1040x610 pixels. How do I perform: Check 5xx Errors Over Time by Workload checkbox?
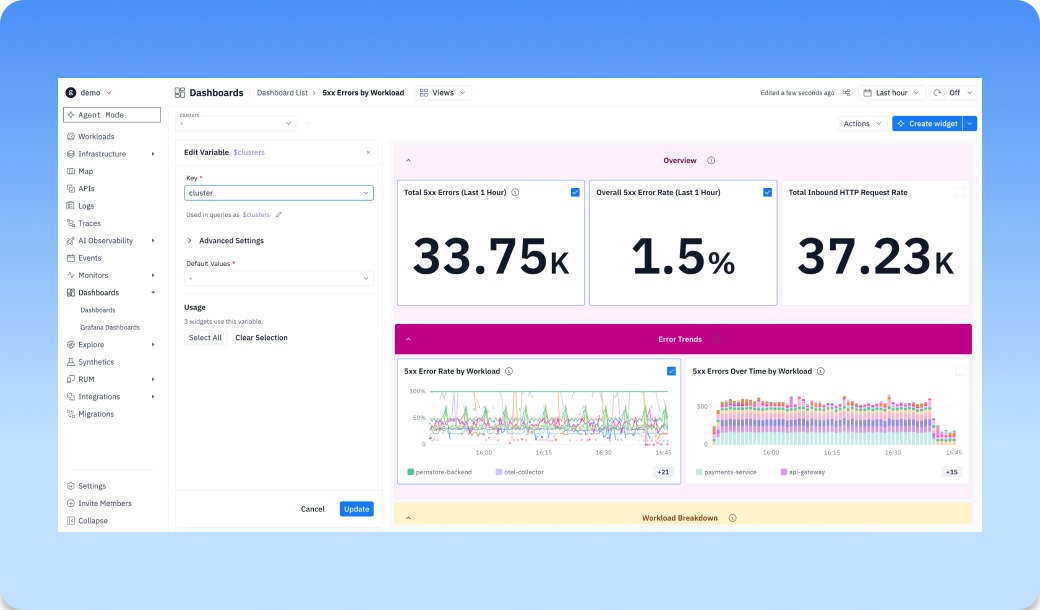click(960, 371)
